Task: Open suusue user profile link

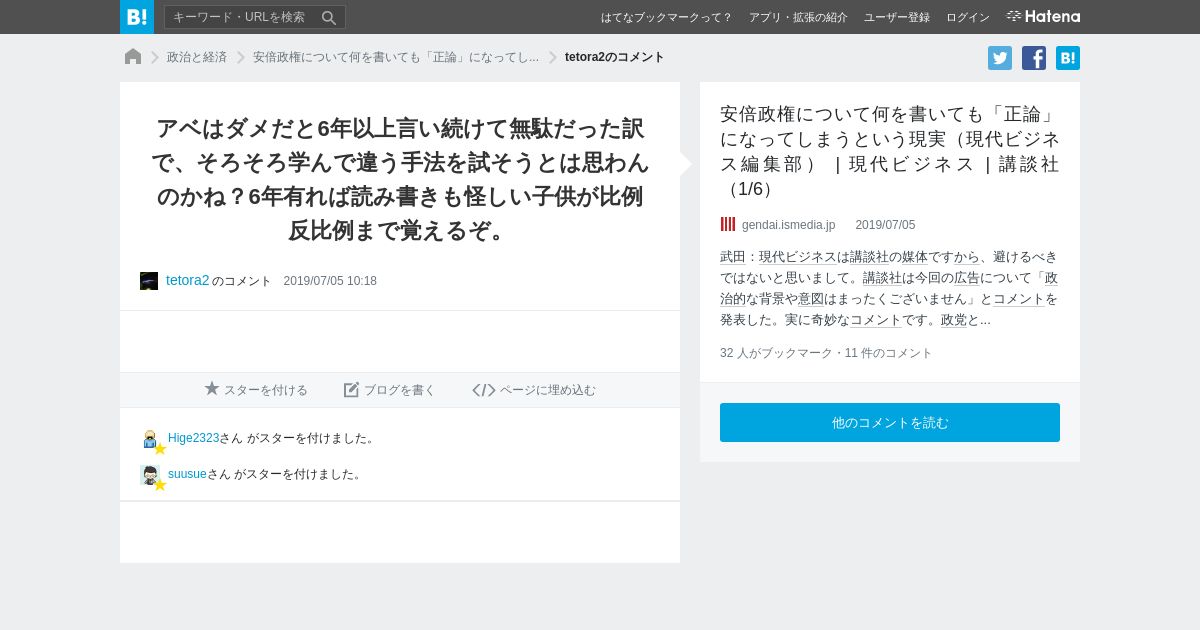Action: 187,474
